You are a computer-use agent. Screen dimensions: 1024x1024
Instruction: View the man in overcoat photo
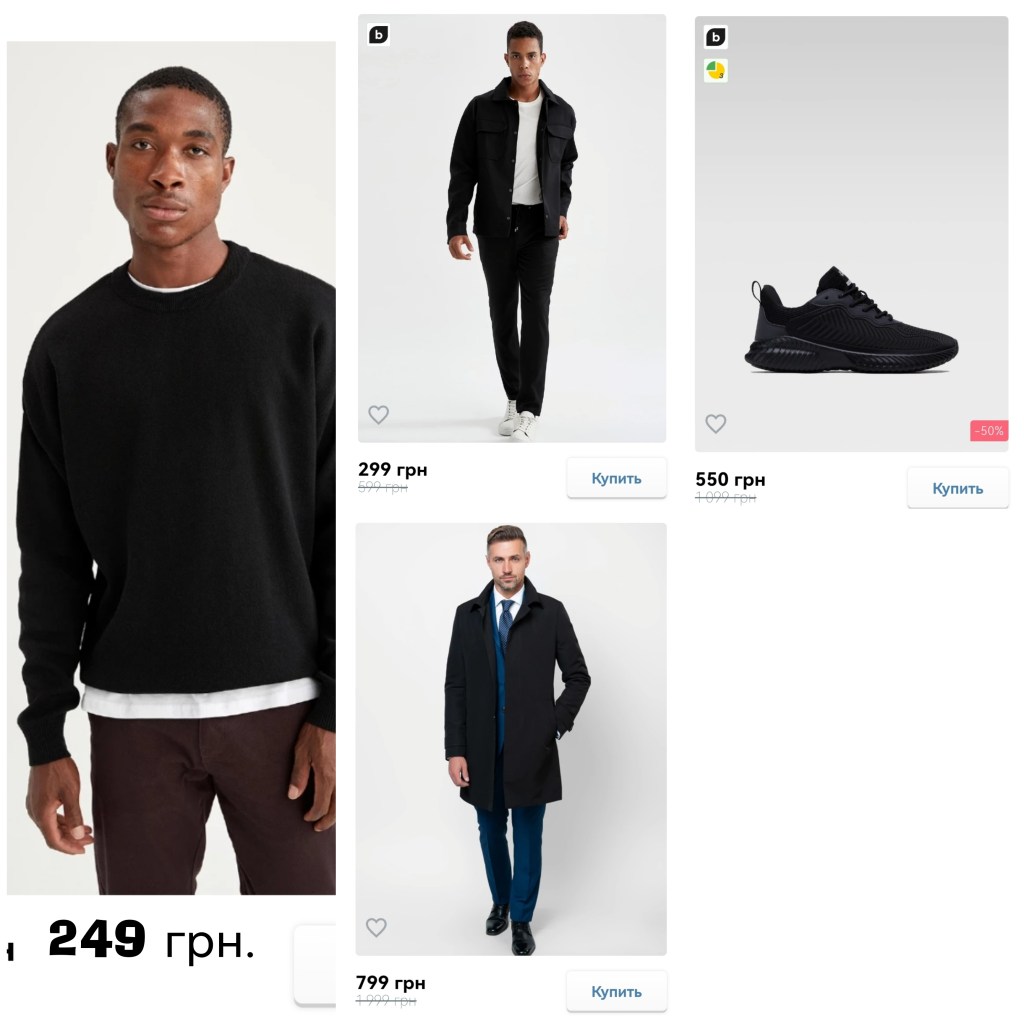511,739
